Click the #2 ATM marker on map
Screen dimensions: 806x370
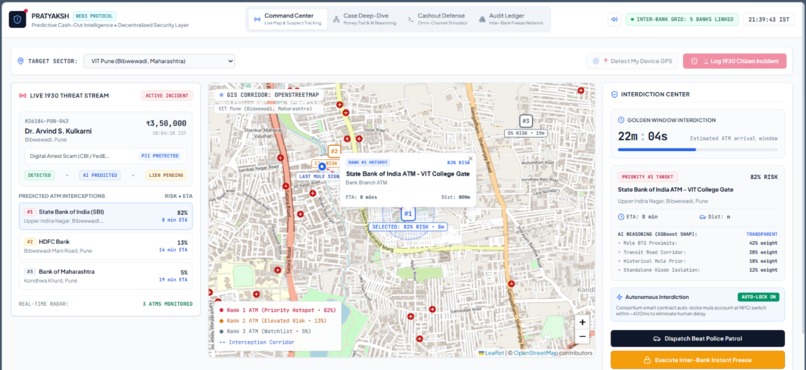(334, 151)
